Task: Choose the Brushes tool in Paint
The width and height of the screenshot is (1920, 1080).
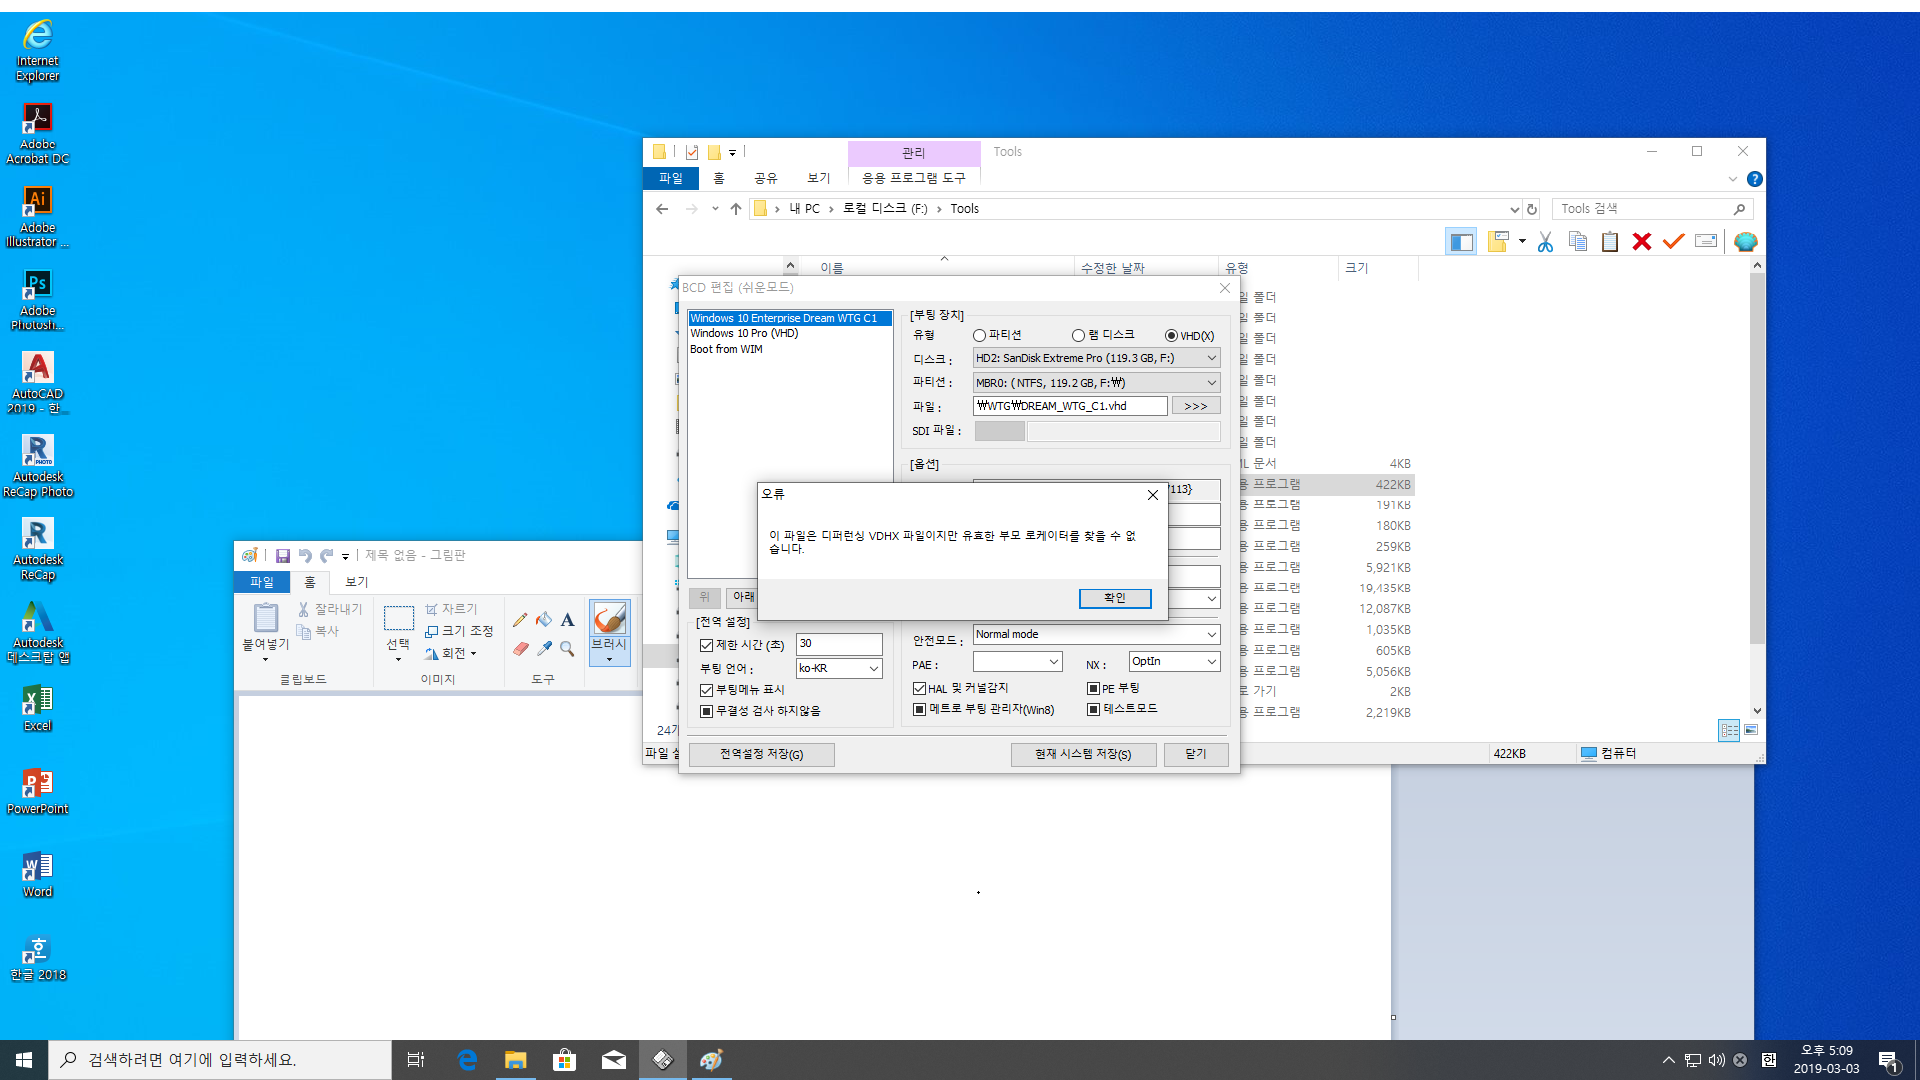Action: [x=609, y=632]
